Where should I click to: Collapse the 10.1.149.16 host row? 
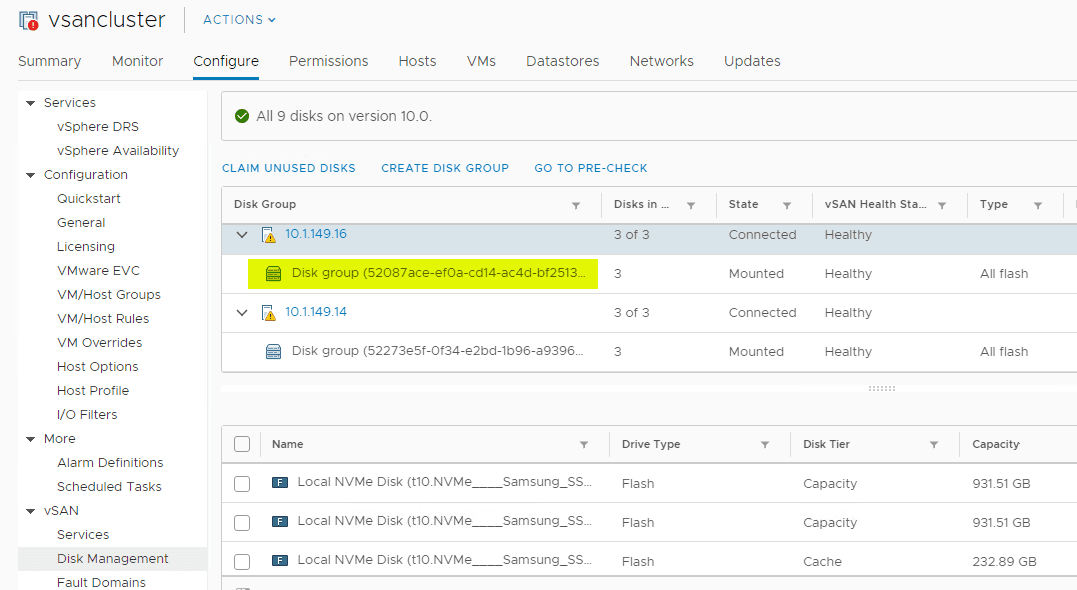pos(241,235)
